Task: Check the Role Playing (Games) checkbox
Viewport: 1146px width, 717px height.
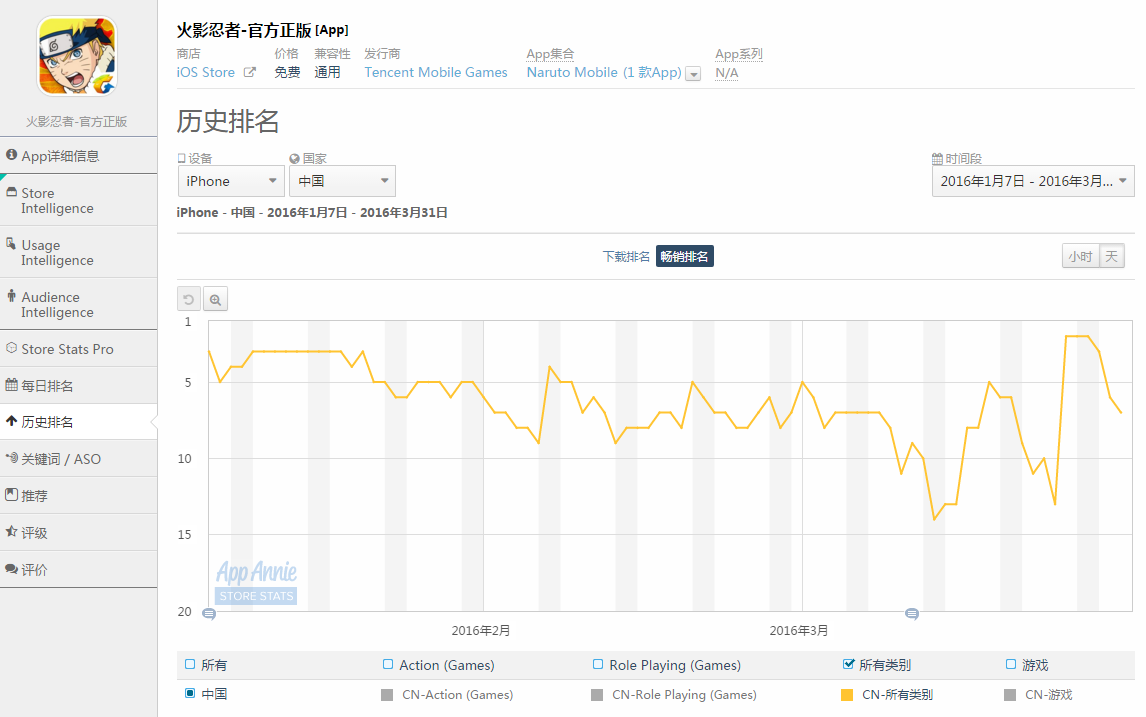Action: coord(598,664)
